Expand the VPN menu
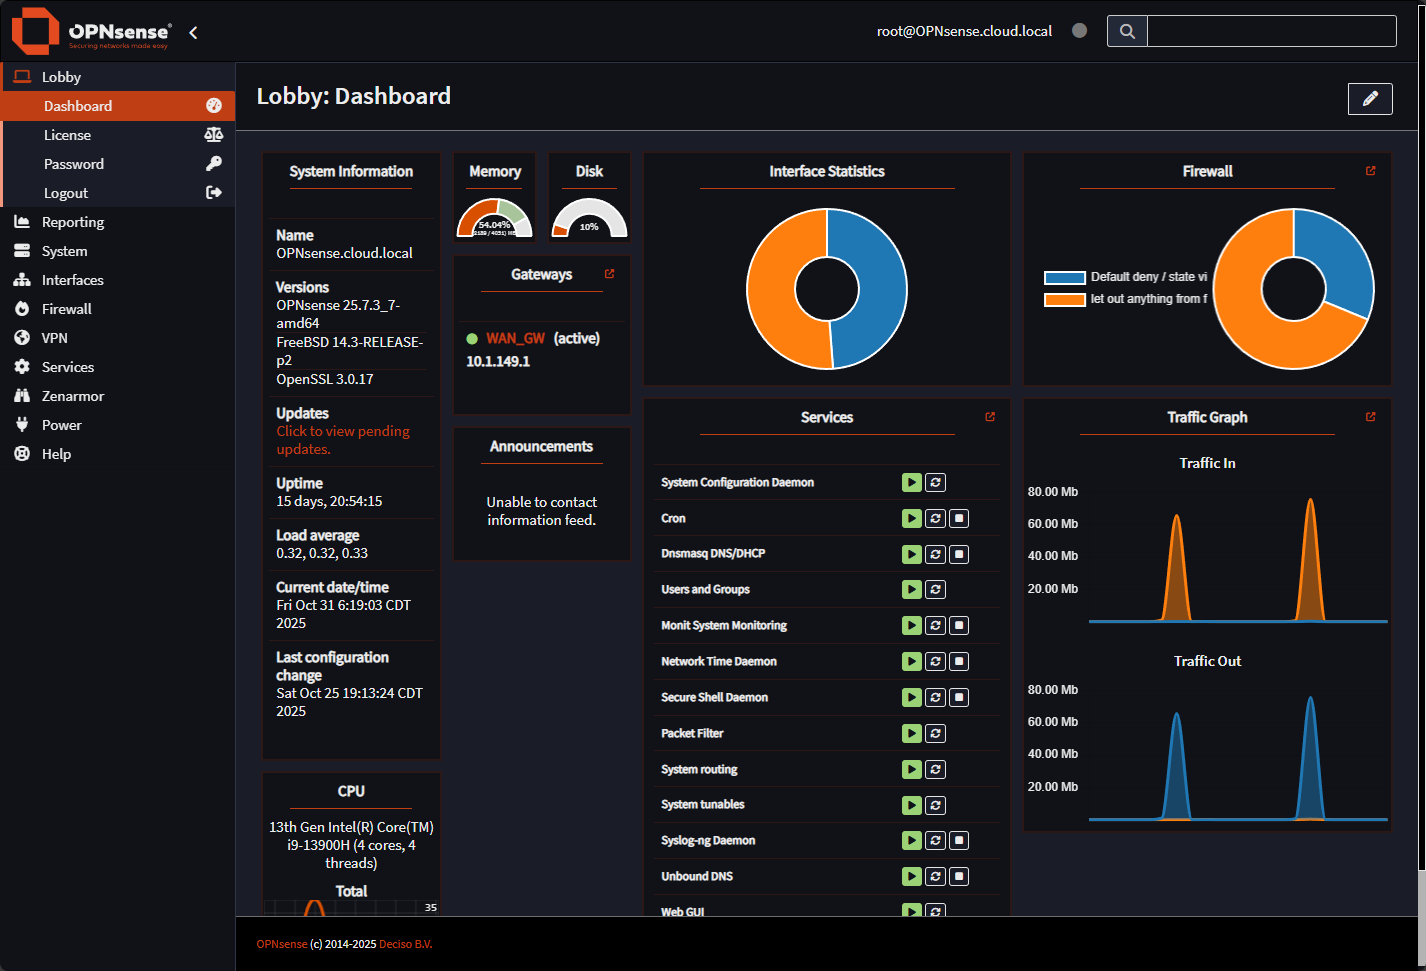This screenshot has width=1426, height=971. pyautogui.click(x=118, y=338)
